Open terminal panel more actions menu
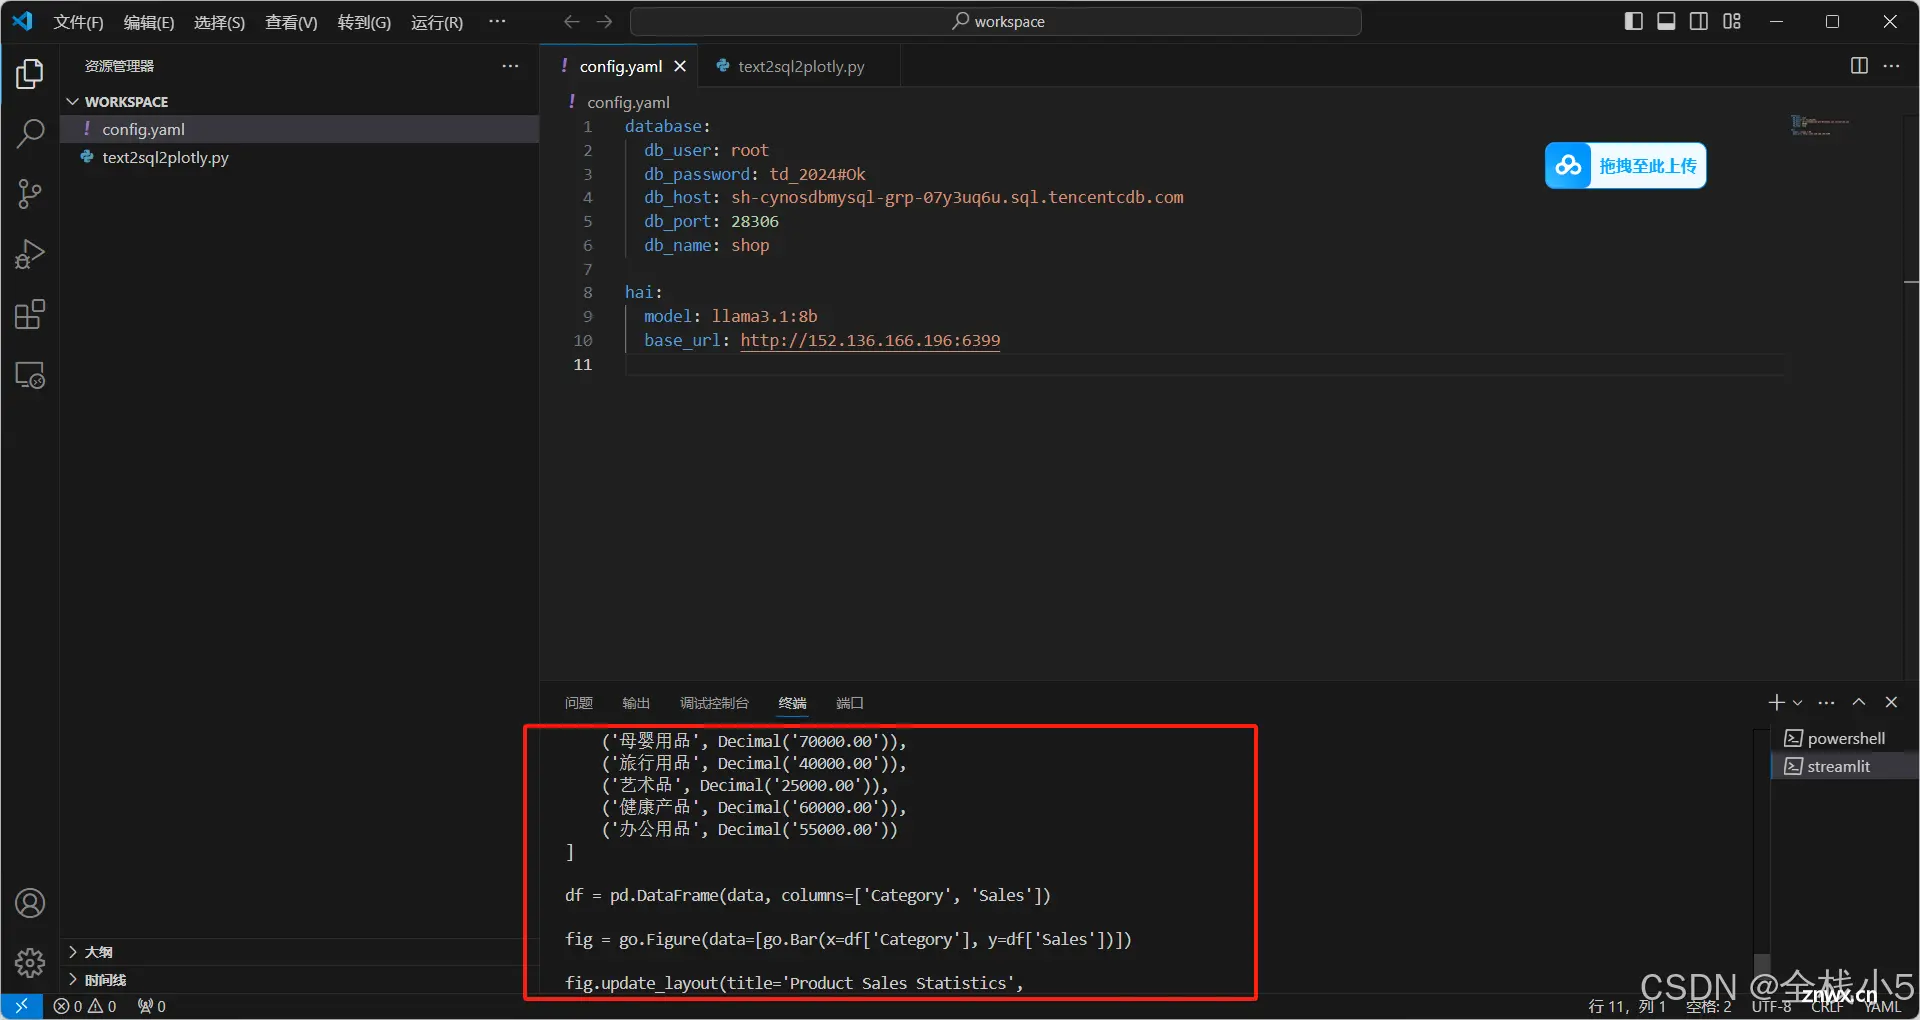 click(x=1826, y=702)
